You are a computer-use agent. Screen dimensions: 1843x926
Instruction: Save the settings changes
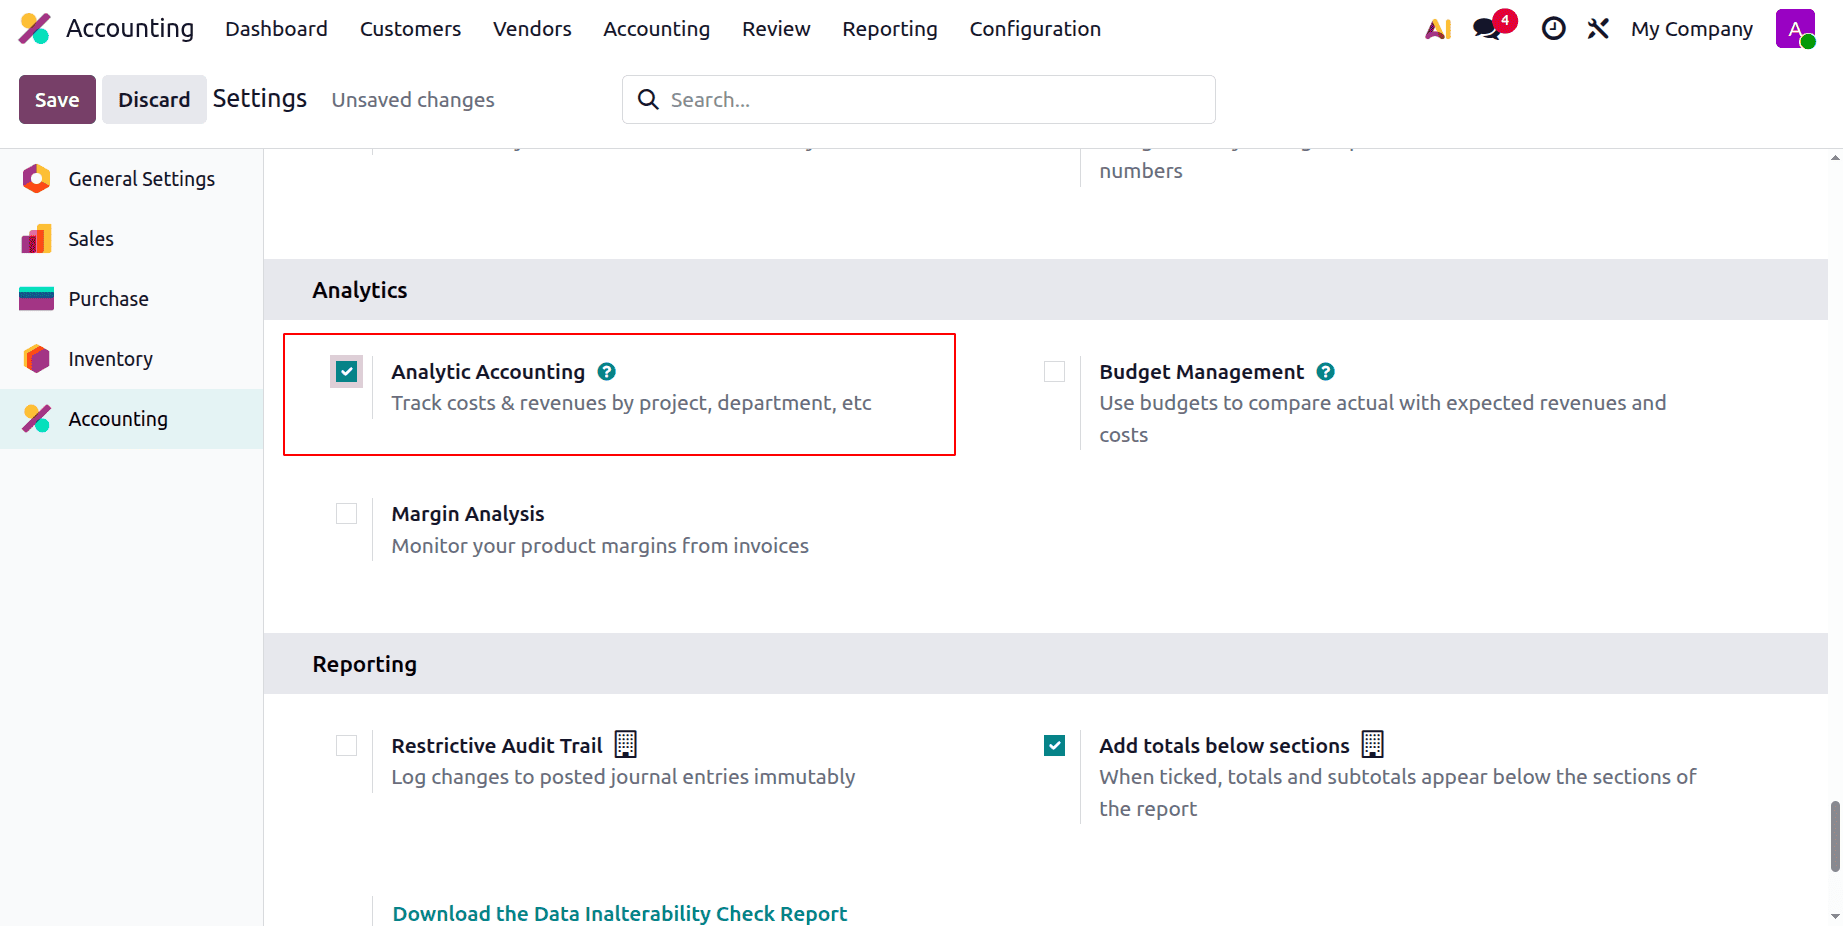coord(57,100)
